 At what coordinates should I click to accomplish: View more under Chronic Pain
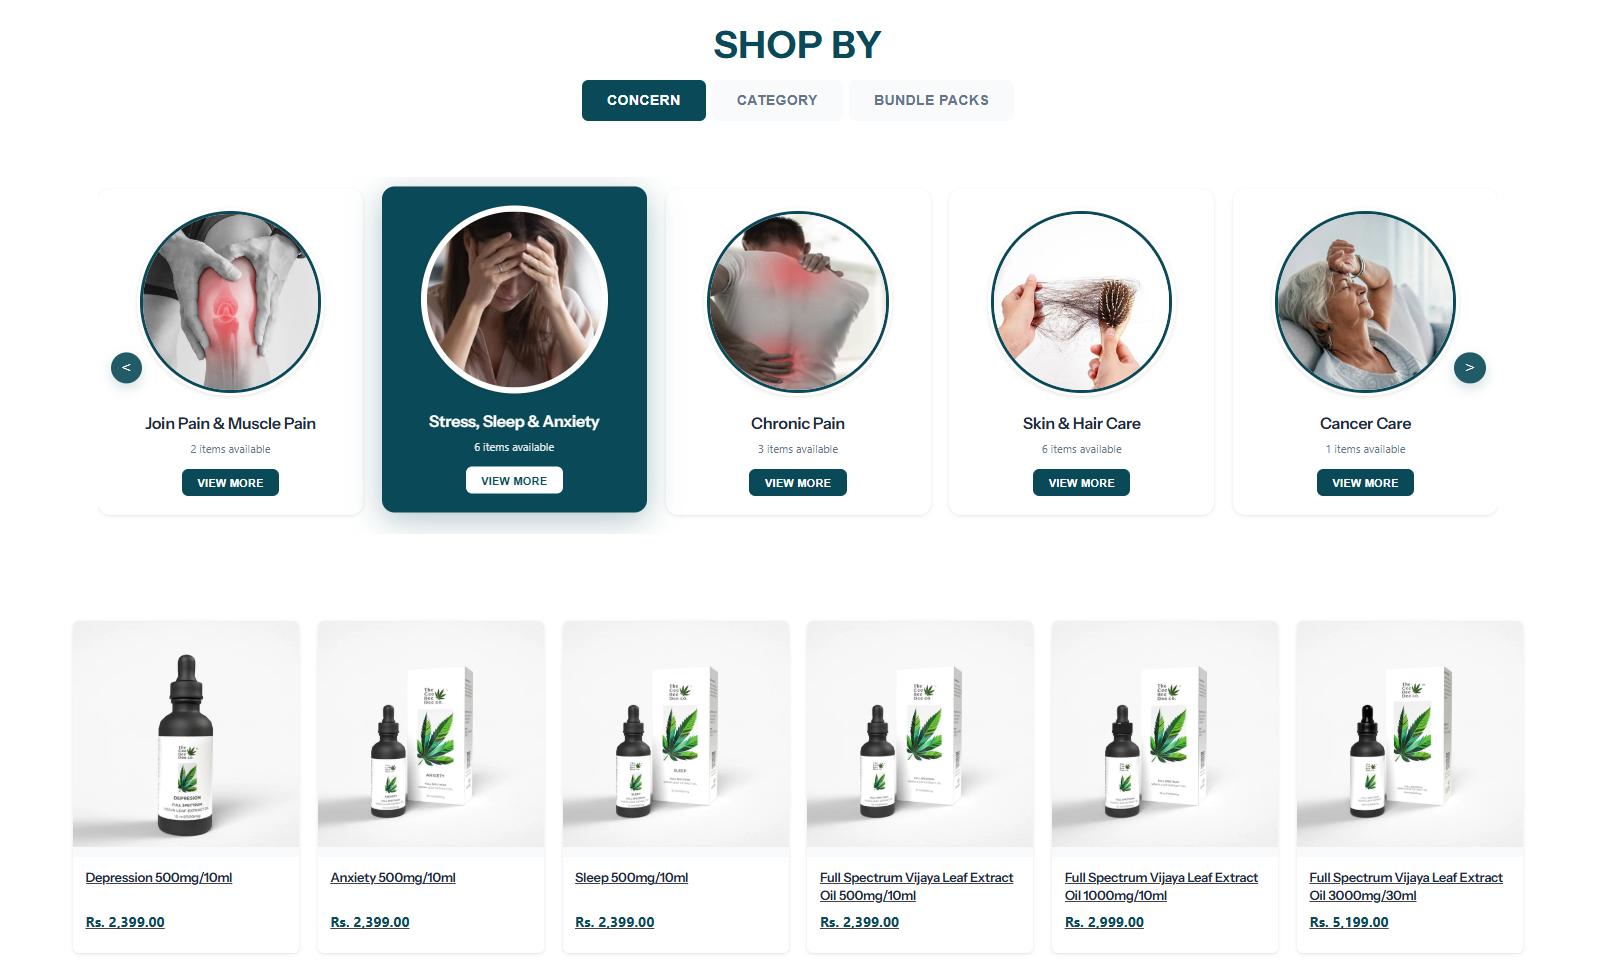798,483
